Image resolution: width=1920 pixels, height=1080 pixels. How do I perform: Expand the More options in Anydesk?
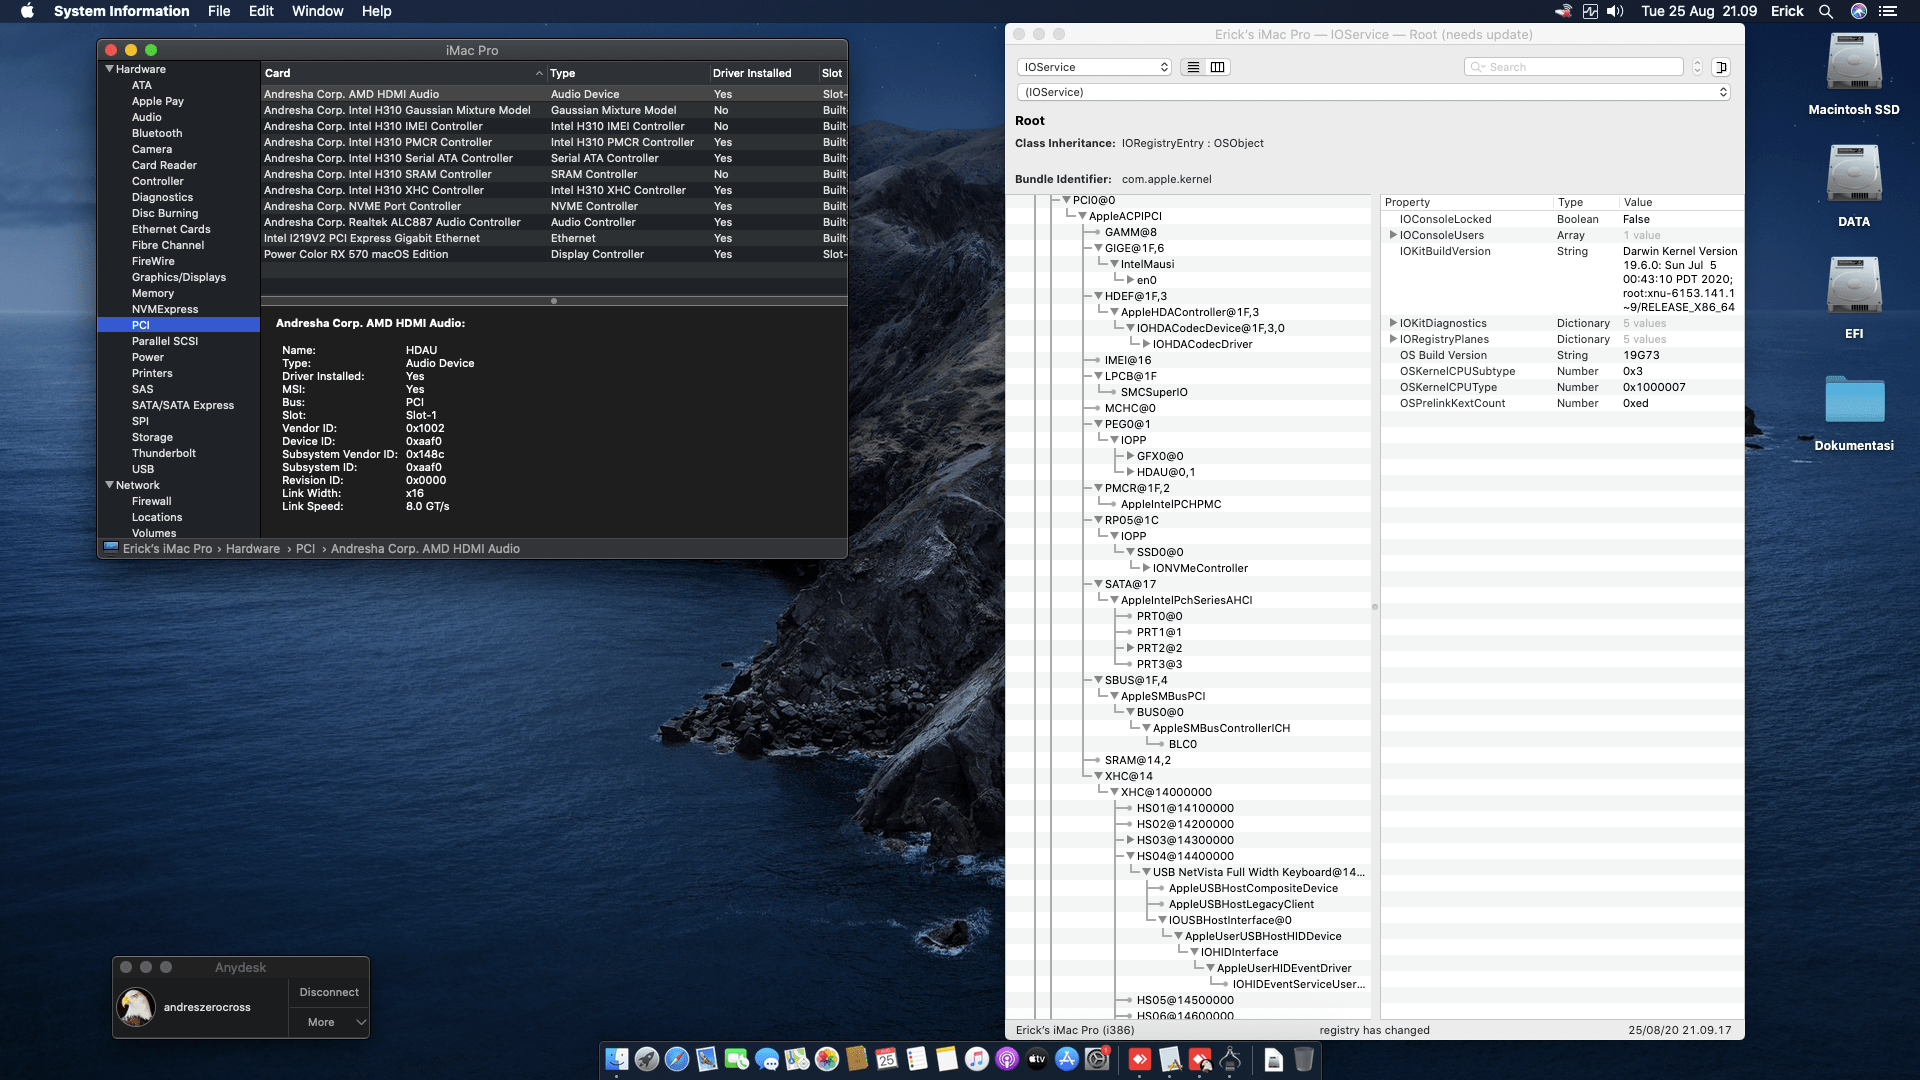[x=330, y=1022]
